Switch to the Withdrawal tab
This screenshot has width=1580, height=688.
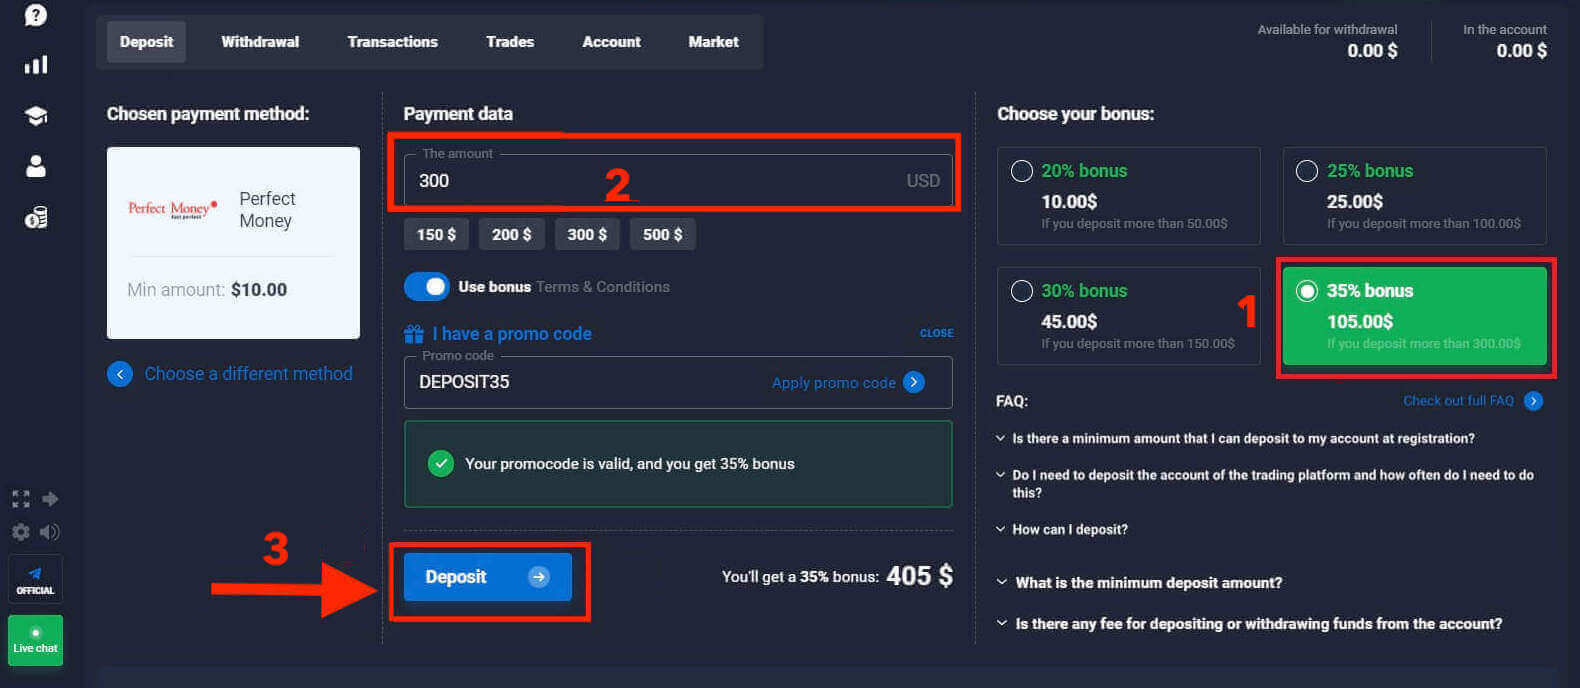tap(260, 42)
